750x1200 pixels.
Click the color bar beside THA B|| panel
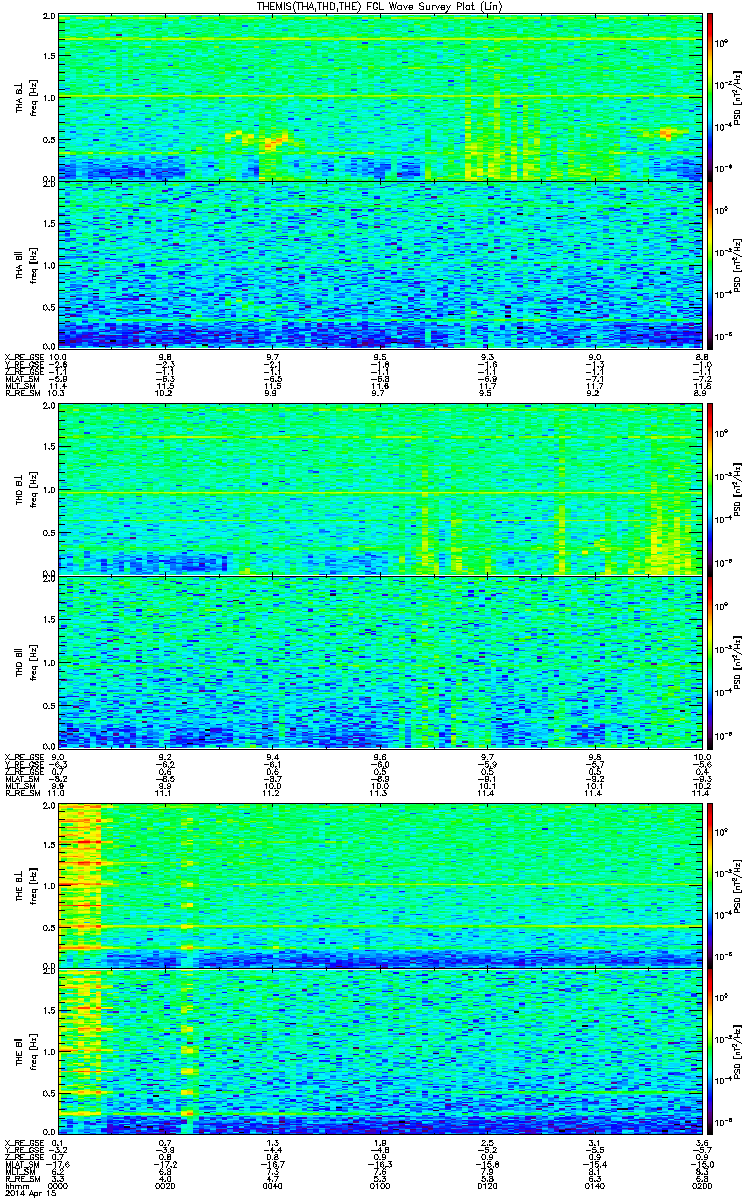click(711, 263)
